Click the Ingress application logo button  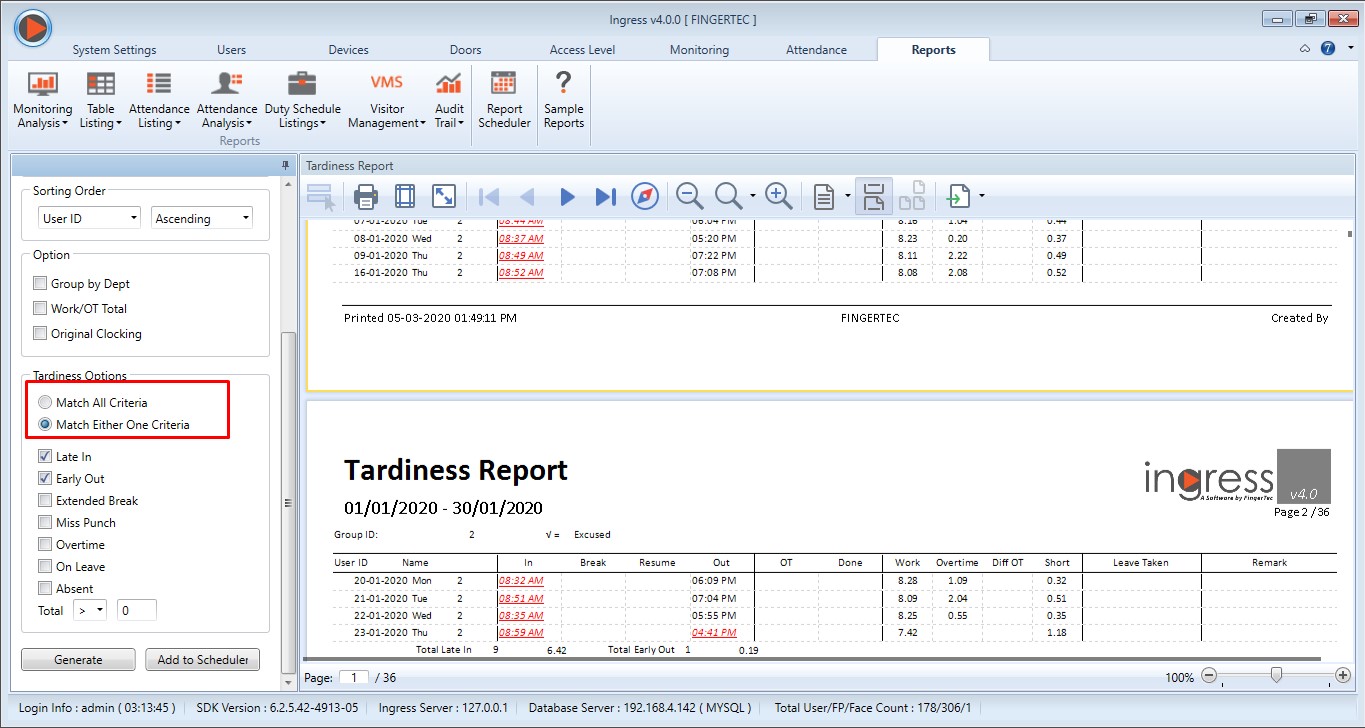pos(32,27)
